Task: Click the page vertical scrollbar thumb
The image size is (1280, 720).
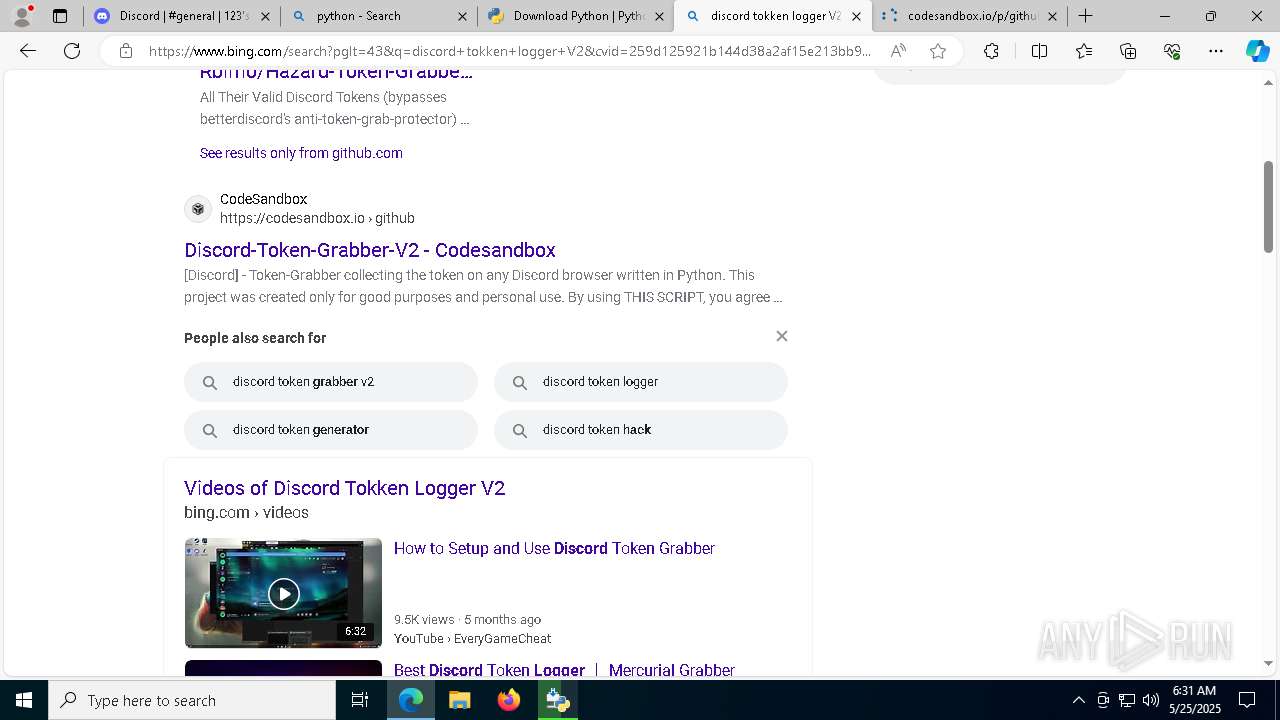Action: tap(1268, 206)
